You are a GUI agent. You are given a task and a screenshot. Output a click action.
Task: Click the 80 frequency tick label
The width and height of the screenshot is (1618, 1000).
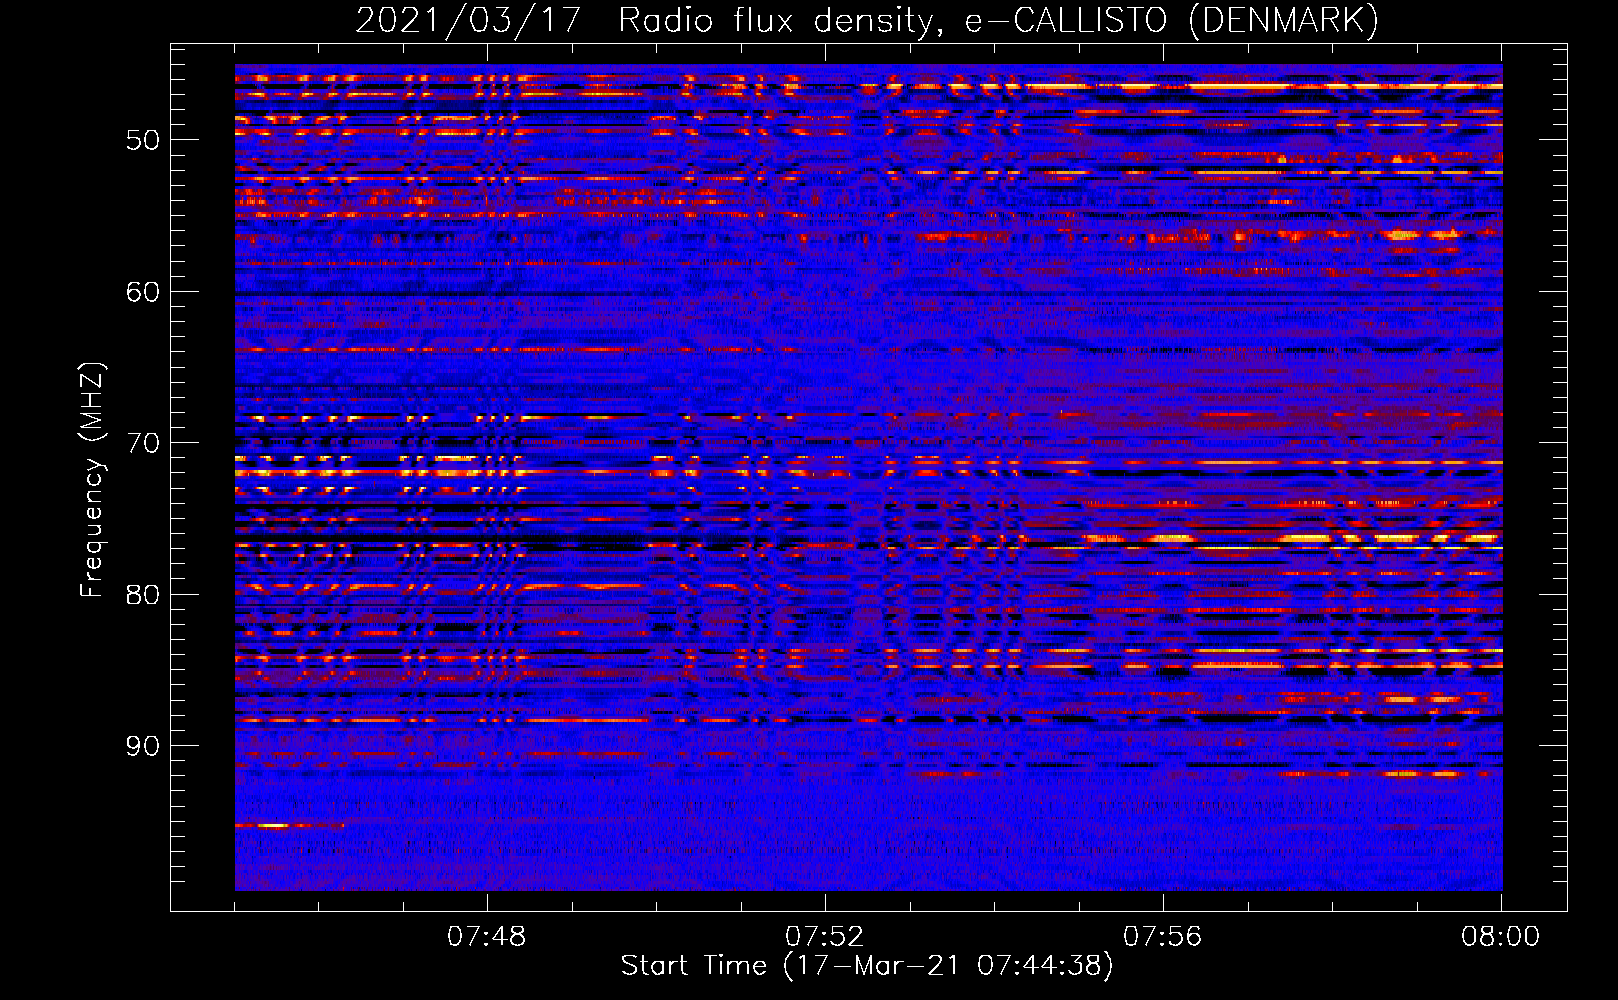[143, 595]
